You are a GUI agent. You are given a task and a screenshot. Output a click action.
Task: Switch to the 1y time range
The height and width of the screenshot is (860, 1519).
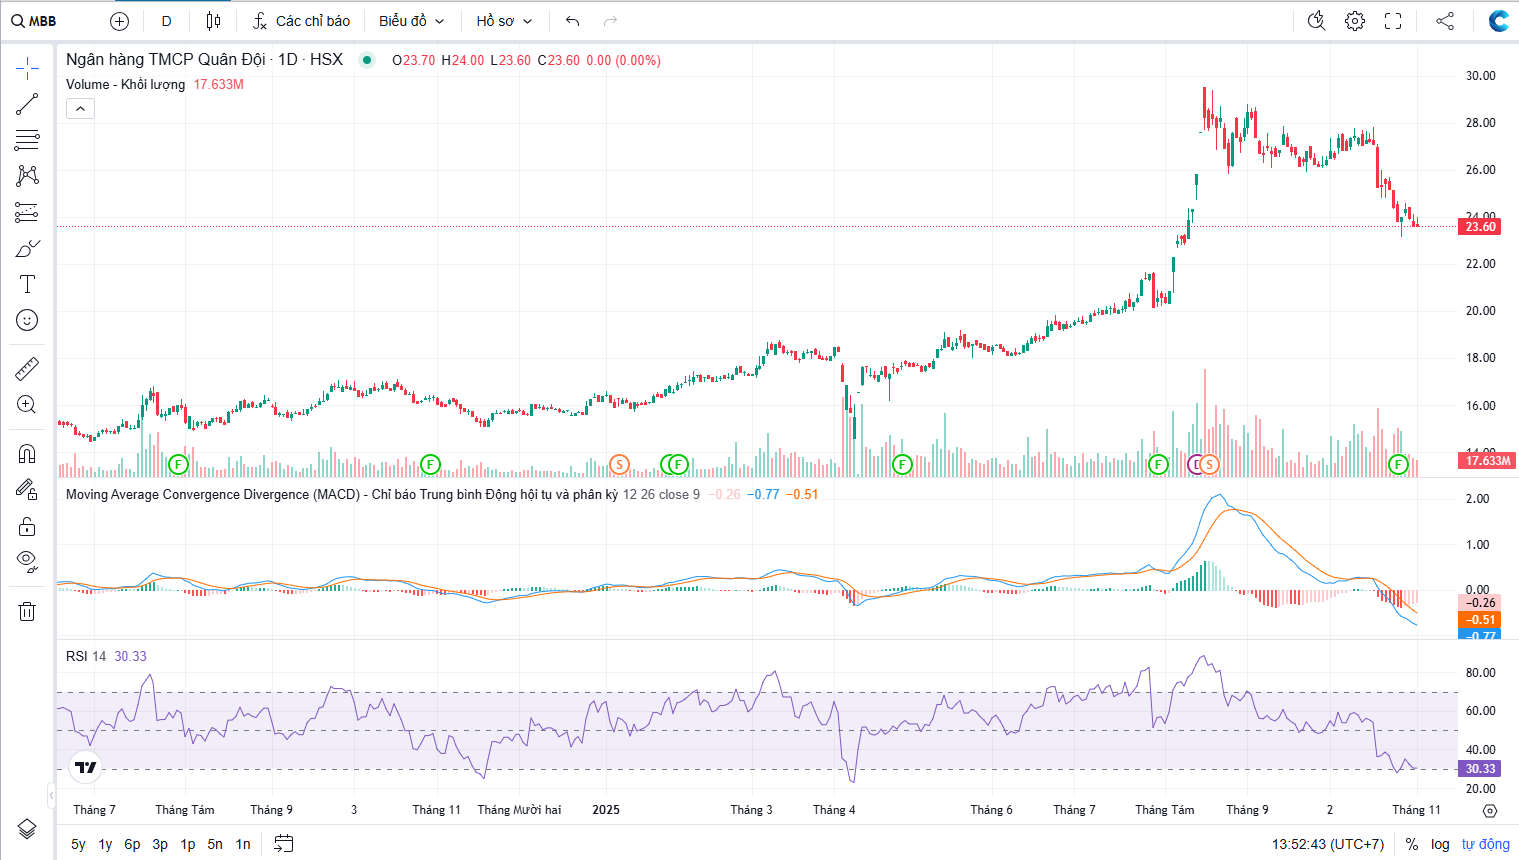(x=105, y=844)
